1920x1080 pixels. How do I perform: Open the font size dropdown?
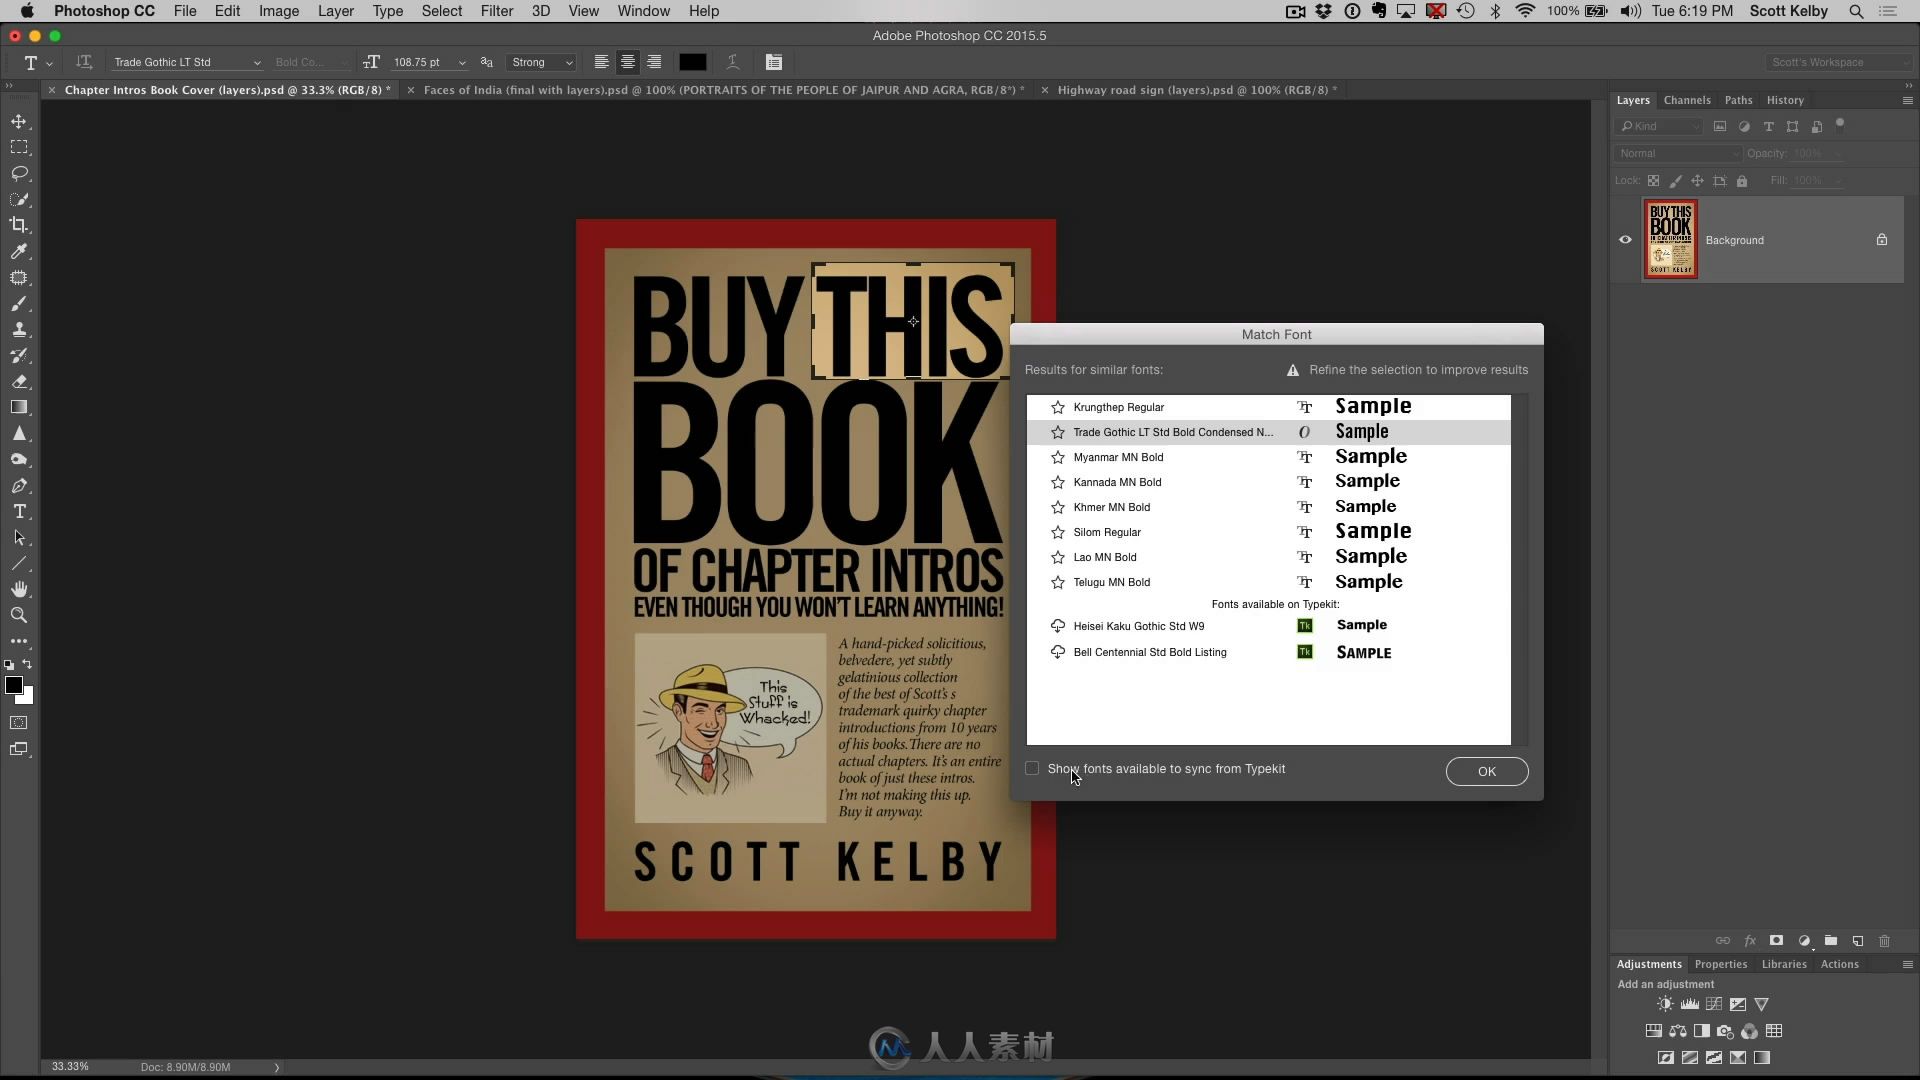click(461, 62)
